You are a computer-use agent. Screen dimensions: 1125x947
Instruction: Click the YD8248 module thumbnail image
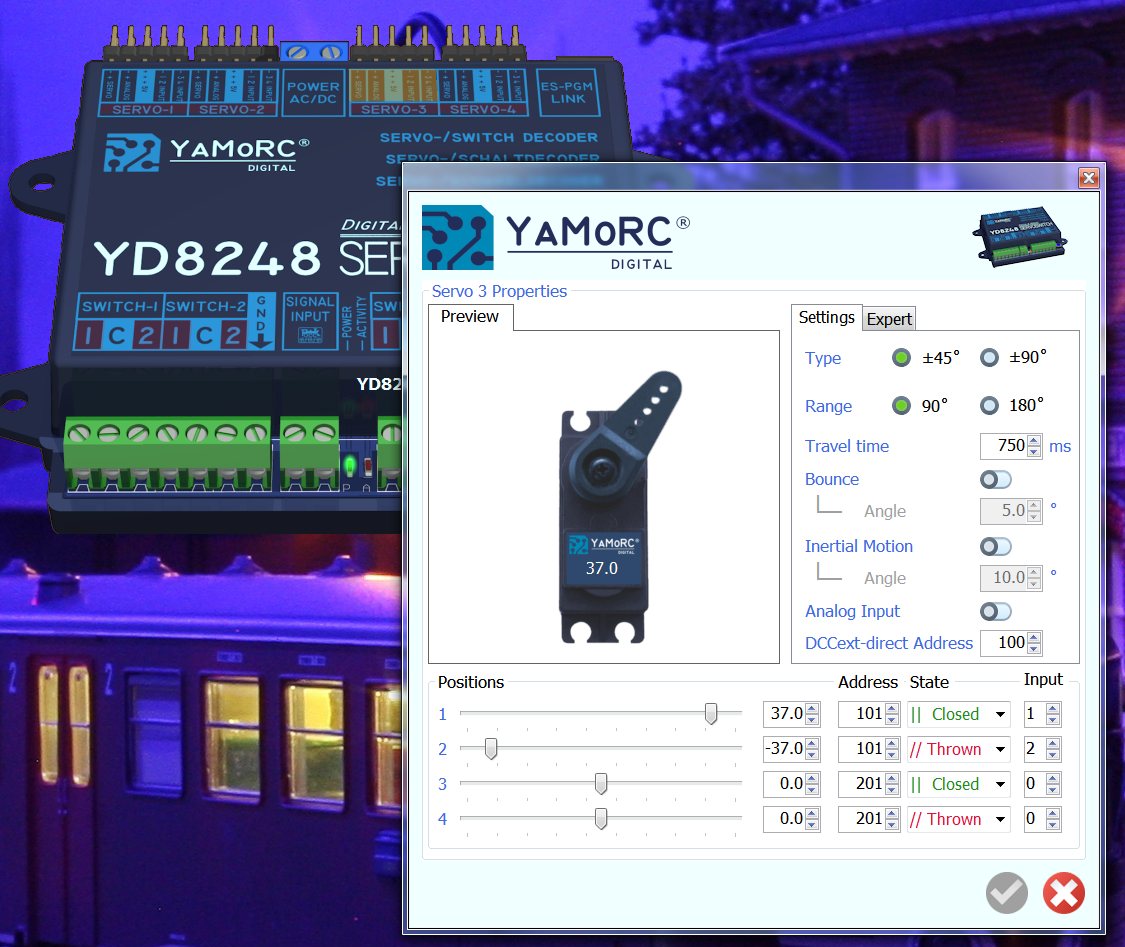click(x=1020, y=235)
